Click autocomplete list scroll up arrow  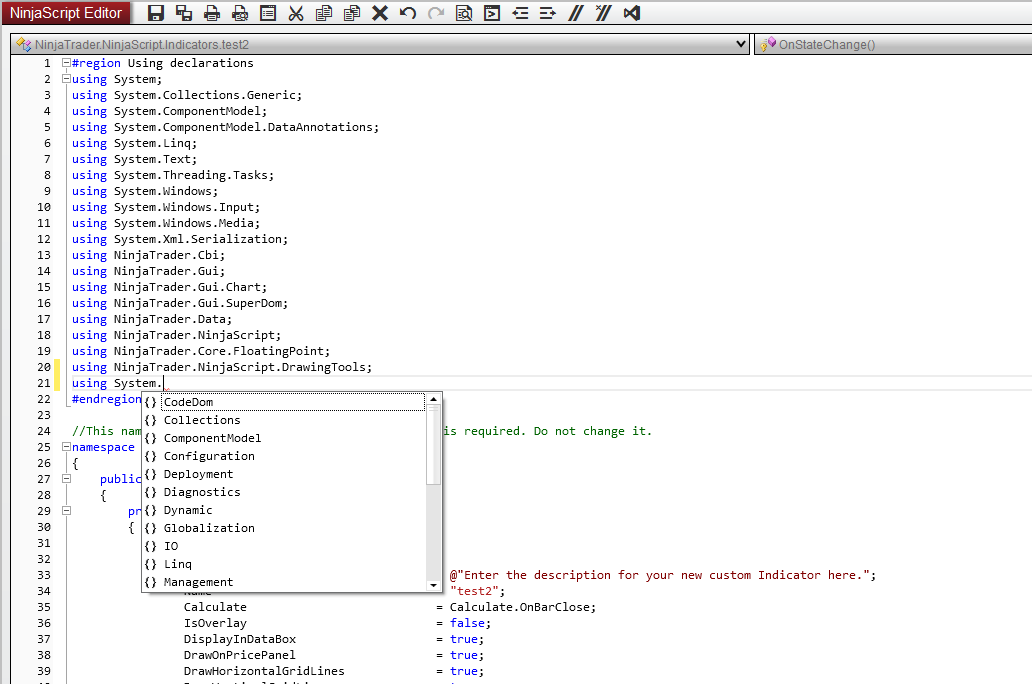[x=433, y=399]
